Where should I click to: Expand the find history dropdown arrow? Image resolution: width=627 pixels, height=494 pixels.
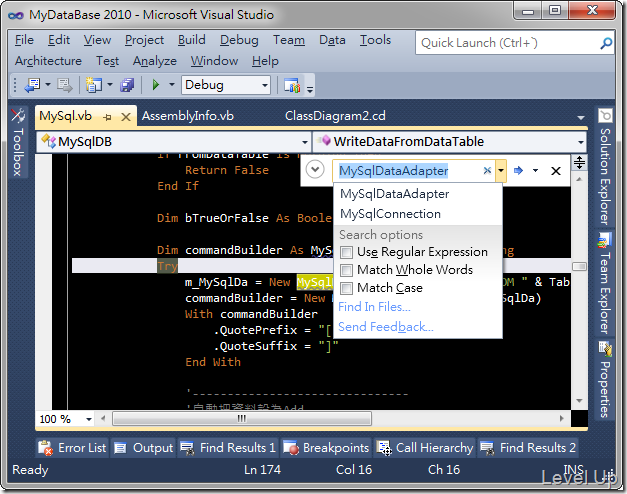pyautogui.click(x=501, y=171)
